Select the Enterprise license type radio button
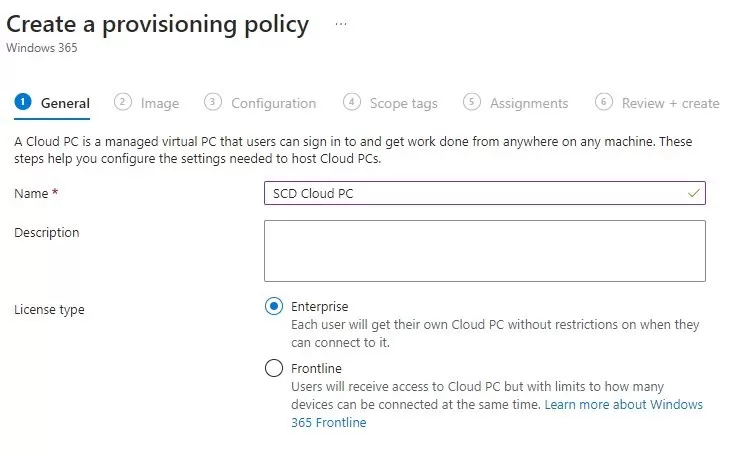 pyautogui.click(x=274, y=306)
